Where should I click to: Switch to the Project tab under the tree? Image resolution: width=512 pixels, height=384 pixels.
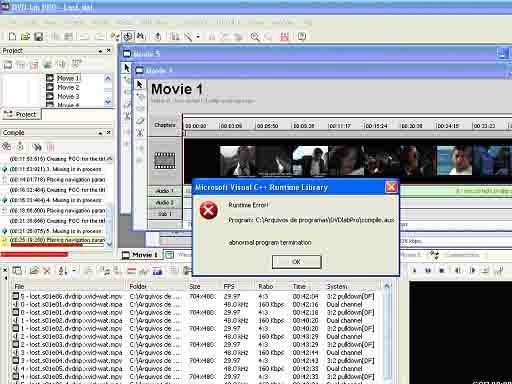point(21,114)
